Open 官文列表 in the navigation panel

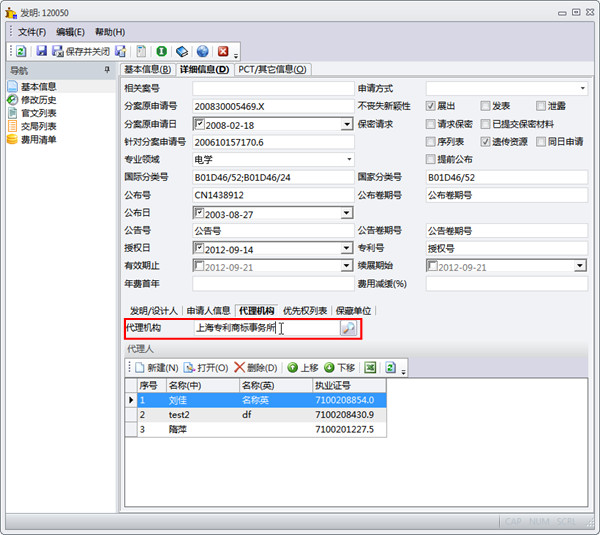39,113
